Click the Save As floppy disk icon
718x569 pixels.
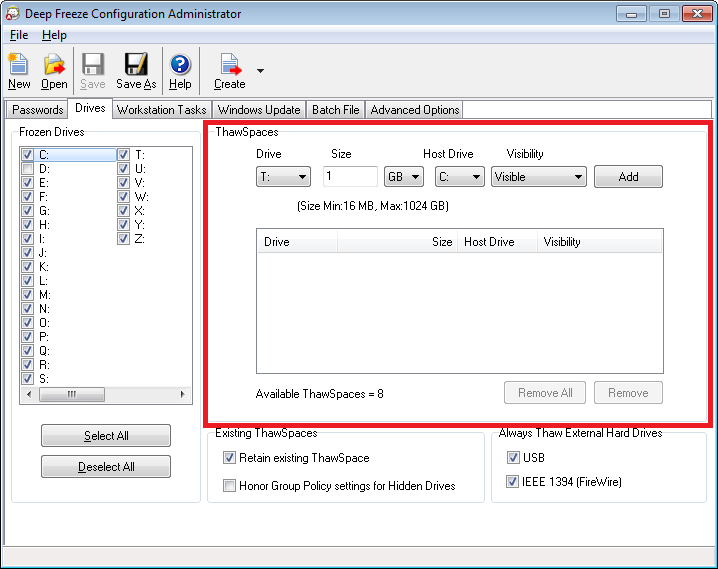[x=135, y=66]
